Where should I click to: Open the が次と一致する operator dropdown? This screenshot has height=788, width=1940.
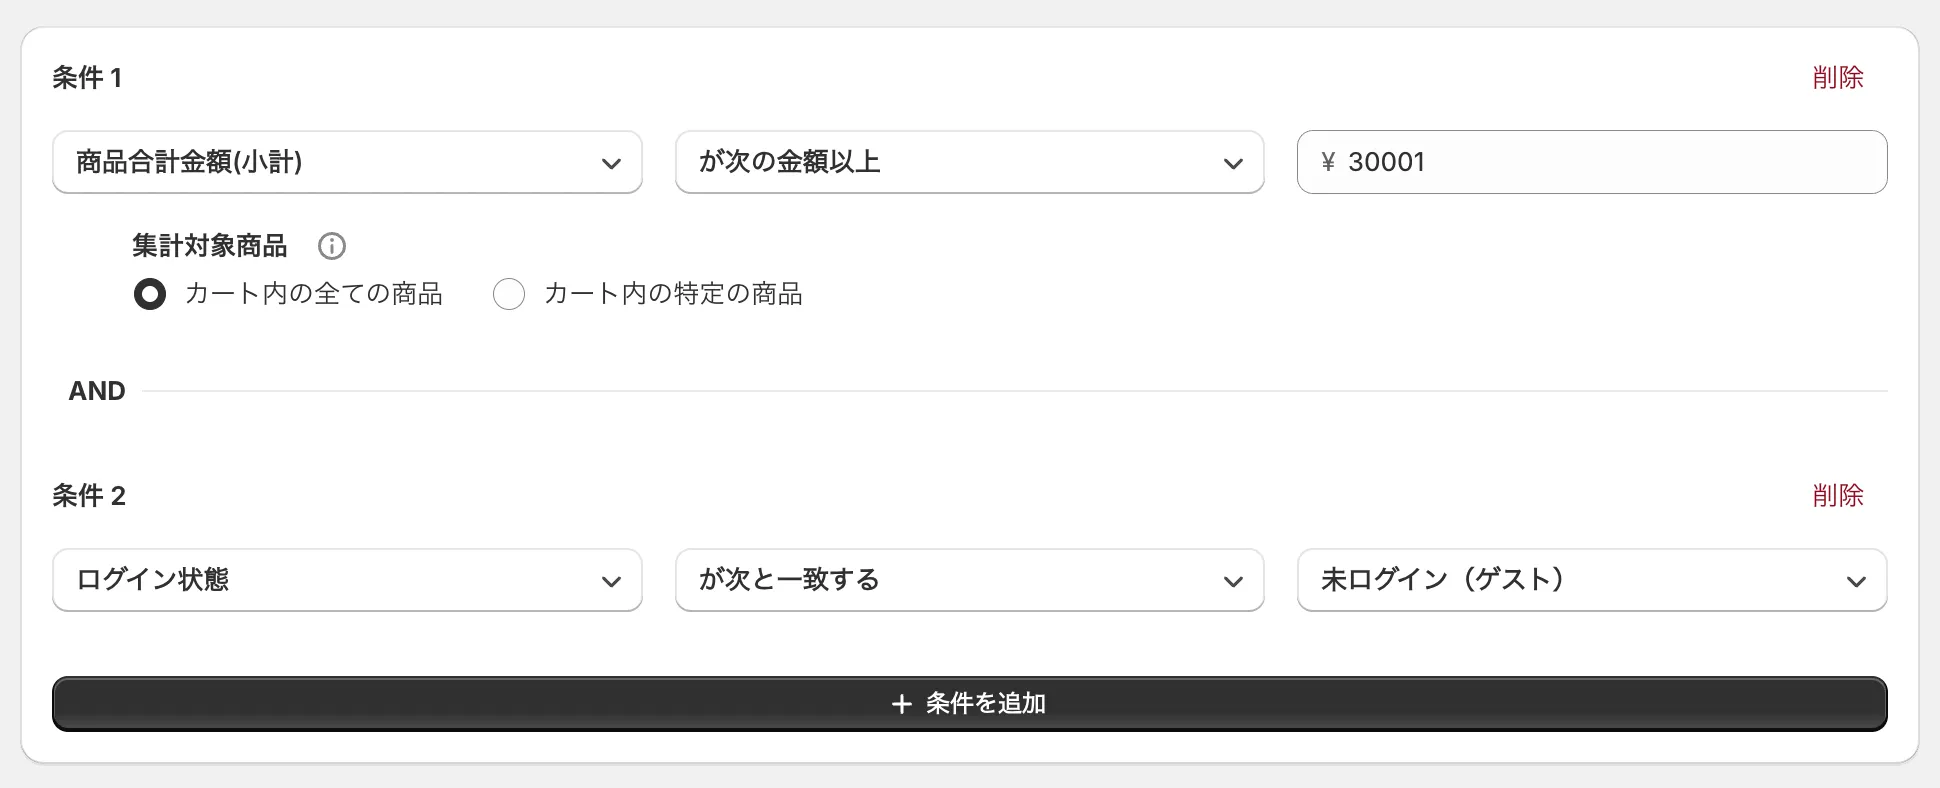click(969, 580)
